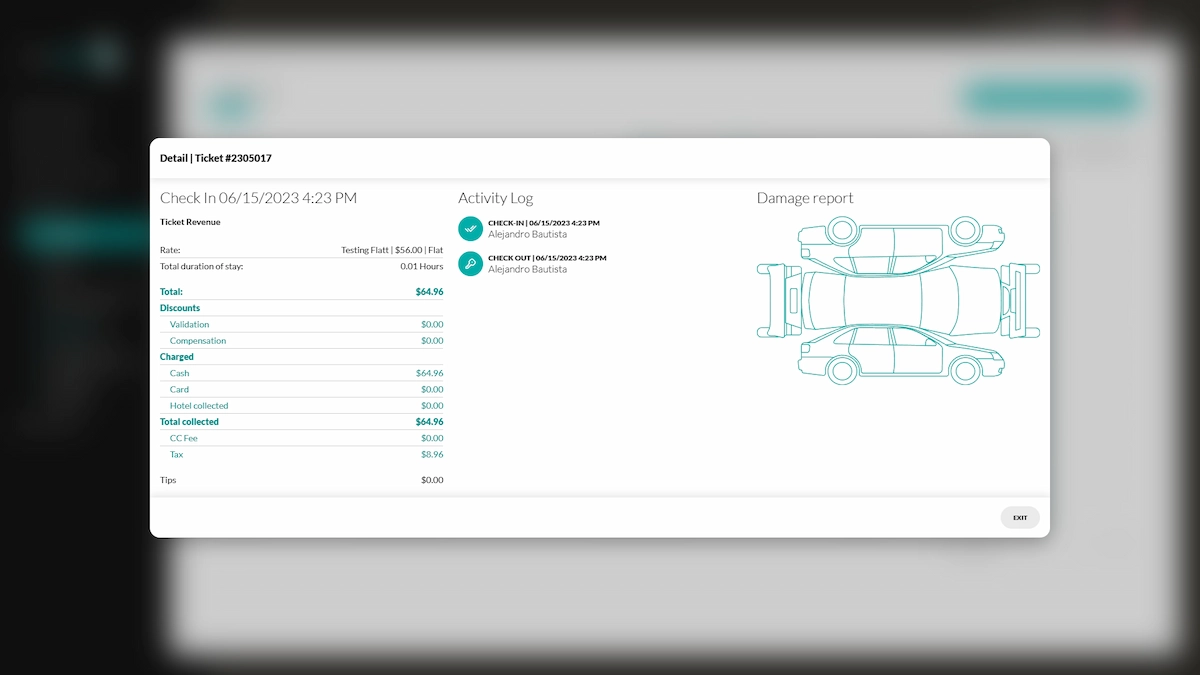Viewport: 1200px width, 675px height.
Task: Click the 'Hotel collected' row label
Action: point(199,406)
